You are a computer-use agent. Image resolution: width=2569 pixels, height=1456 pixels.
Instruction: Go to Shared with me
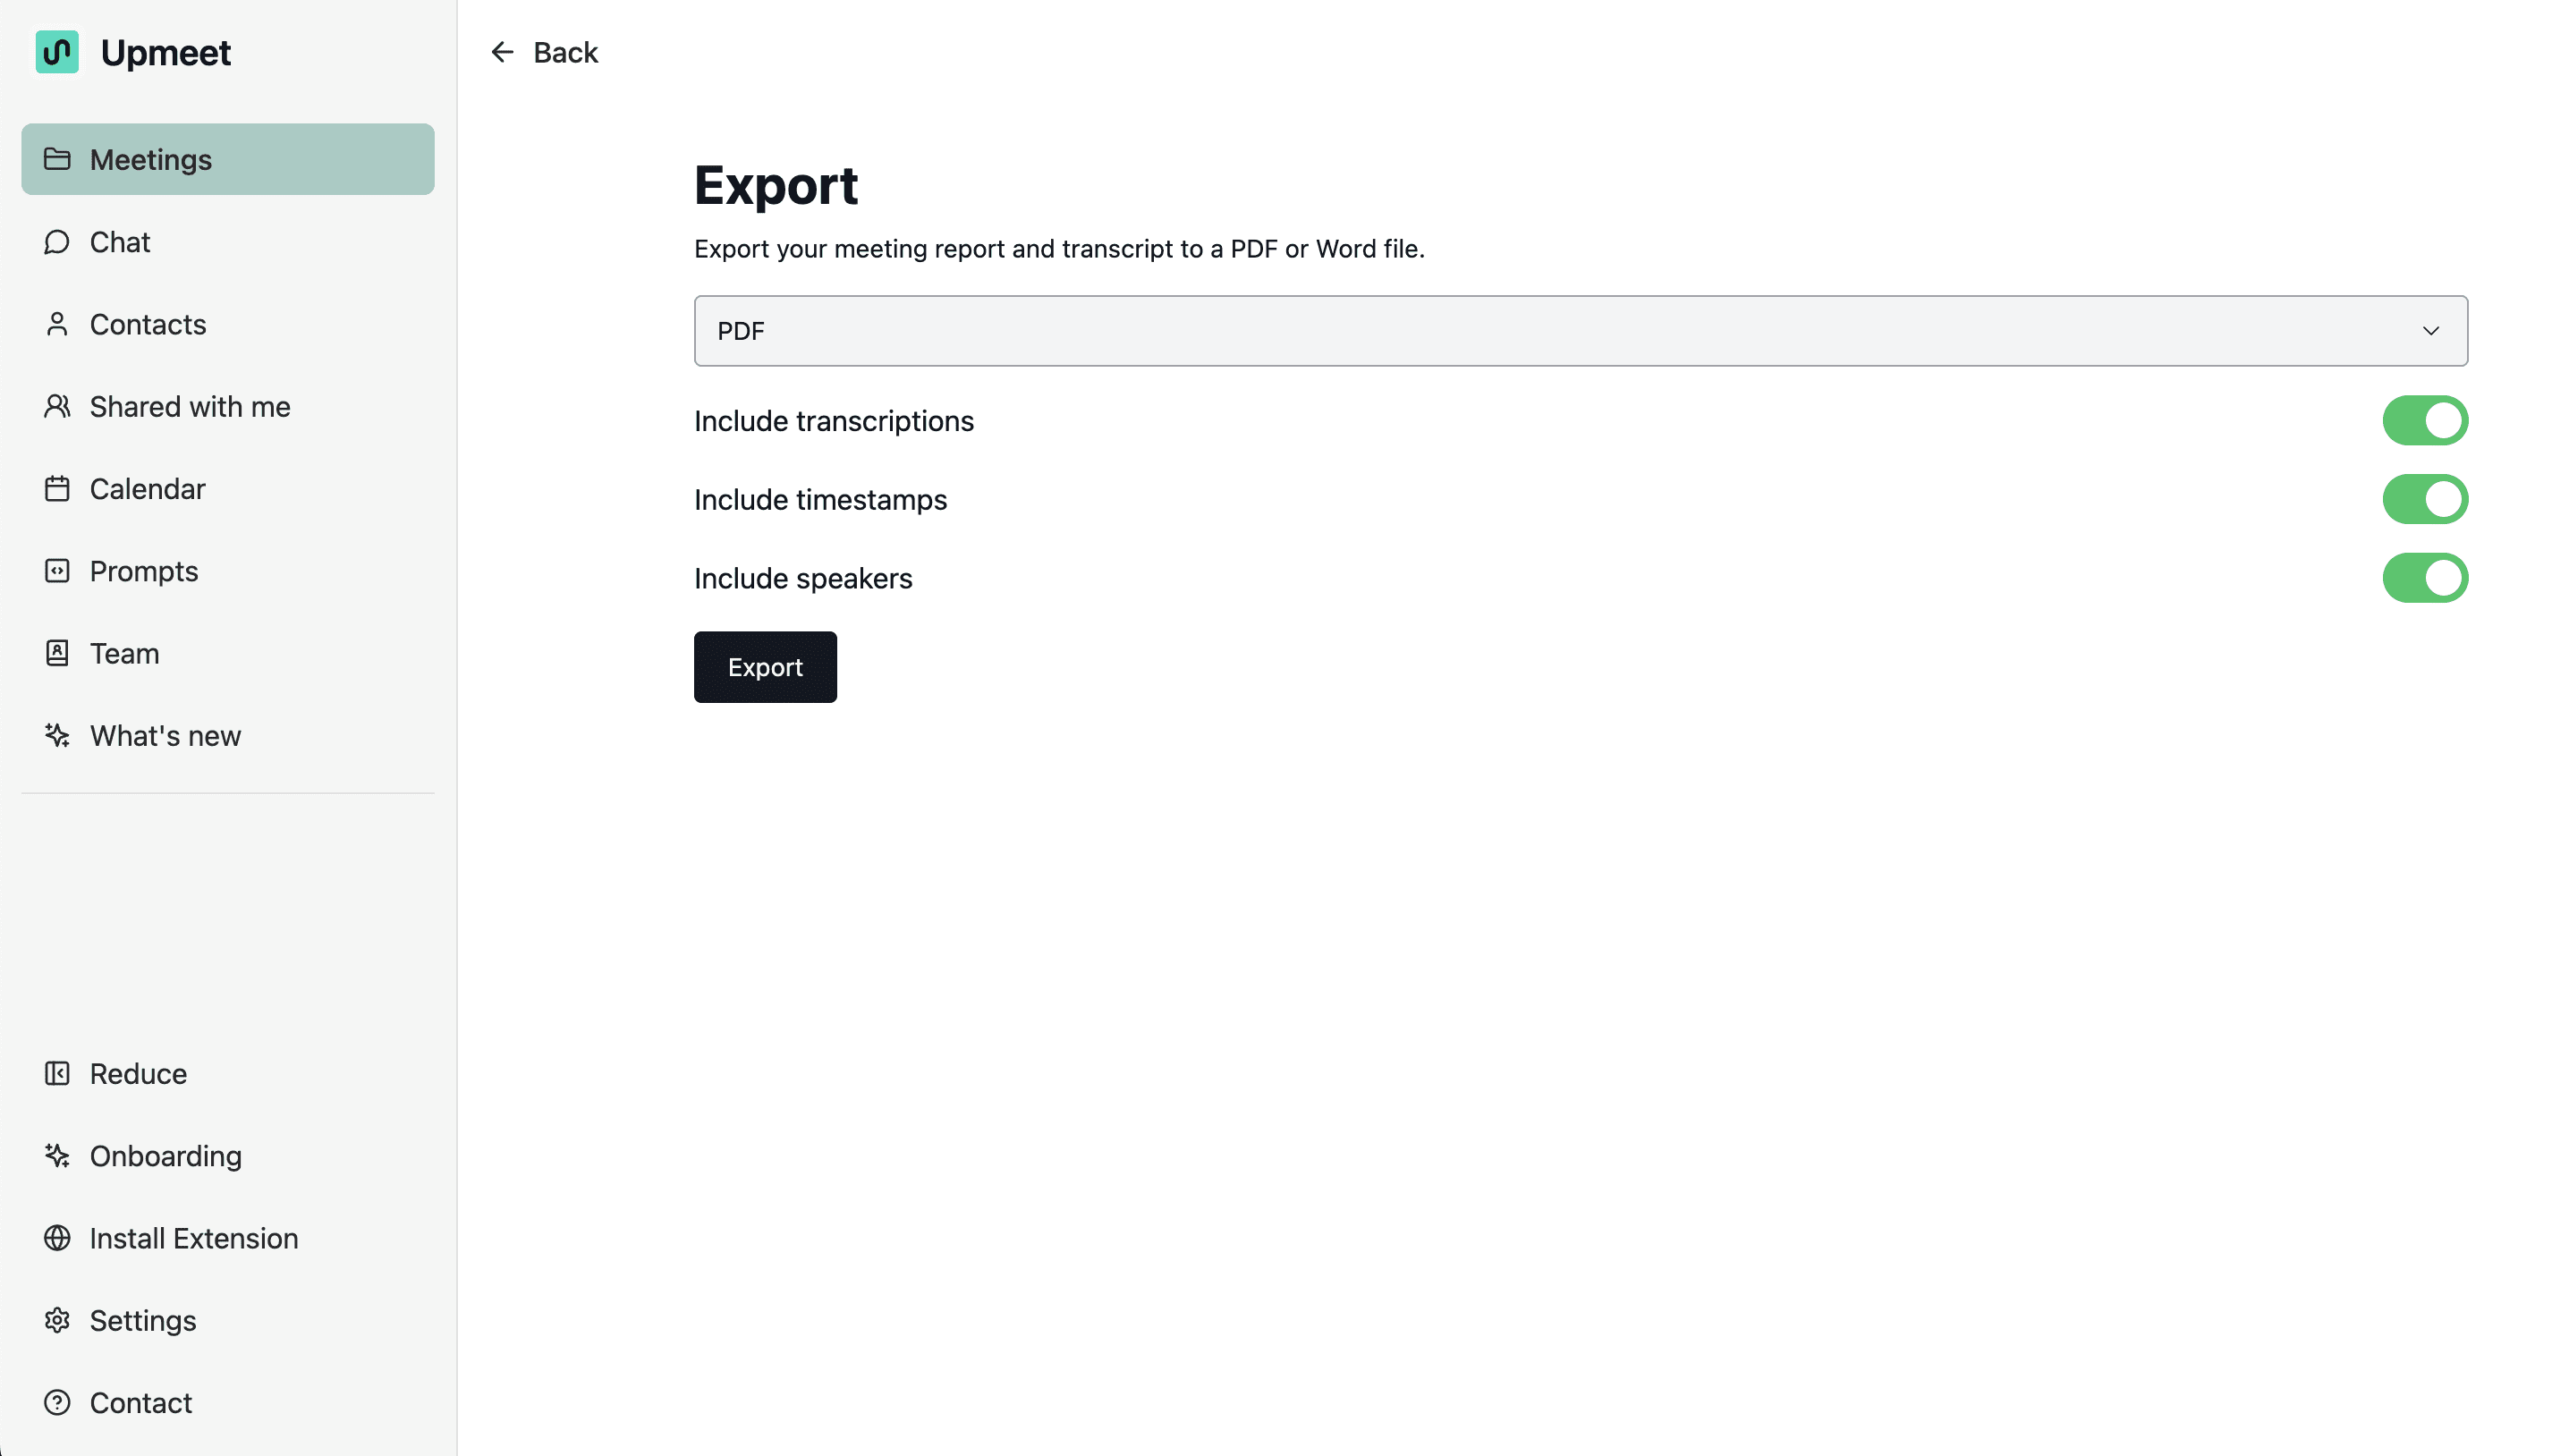(x=190, y=407)
